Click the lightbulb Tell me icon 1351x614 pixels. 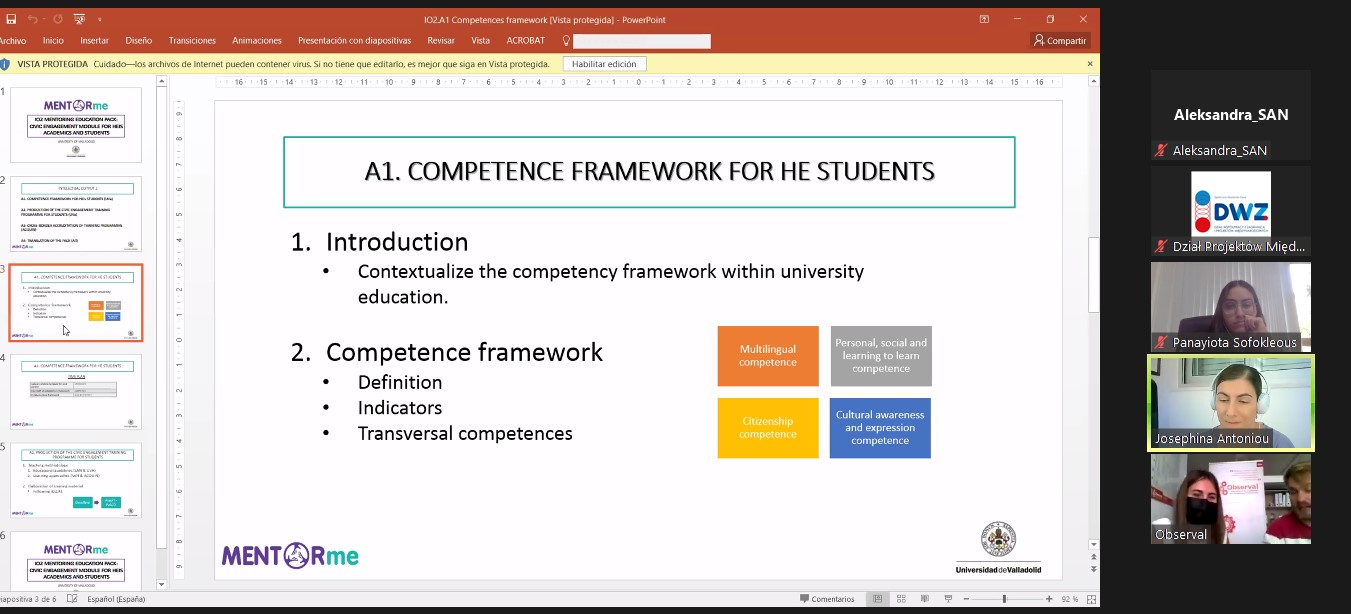pos(566,41)
